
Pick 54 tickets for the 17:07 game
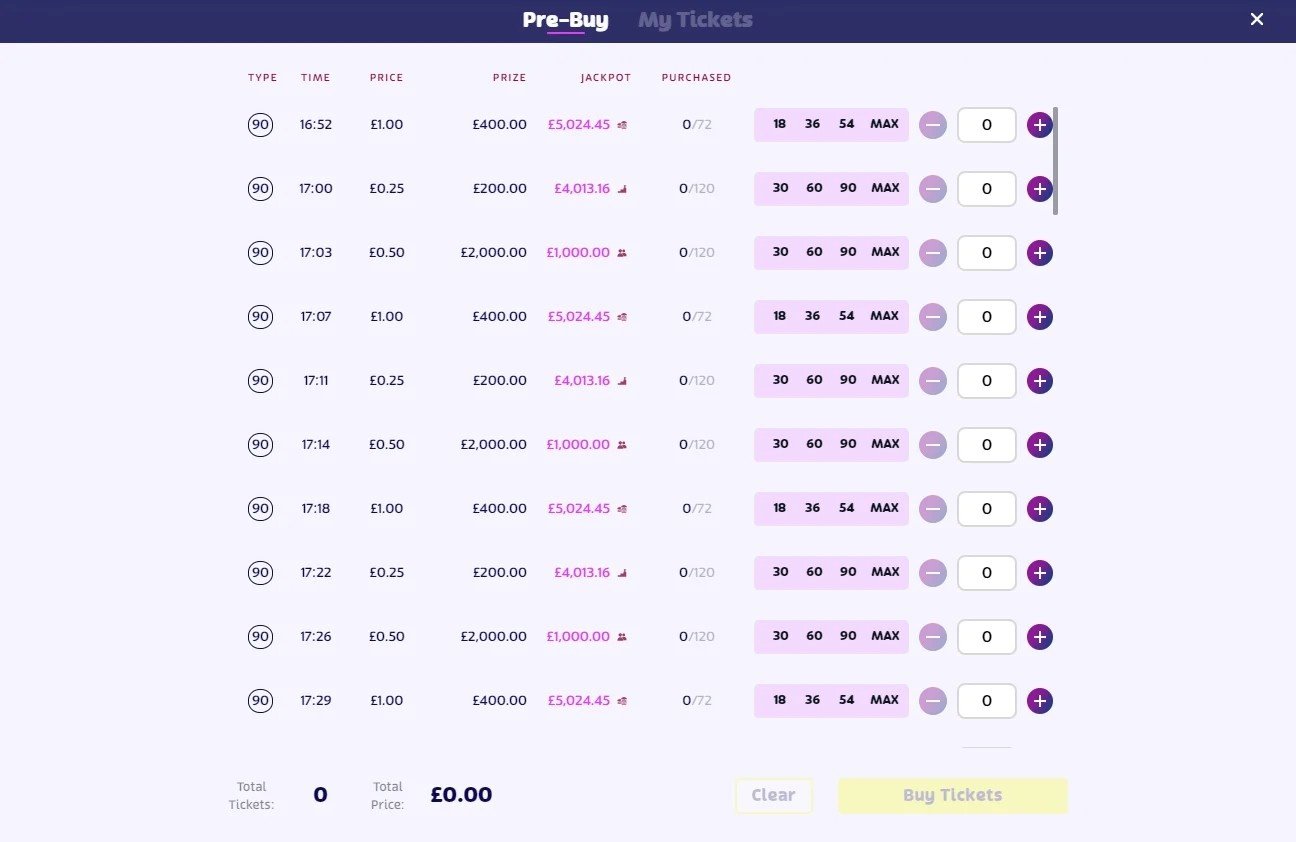(x=847, y=316)
